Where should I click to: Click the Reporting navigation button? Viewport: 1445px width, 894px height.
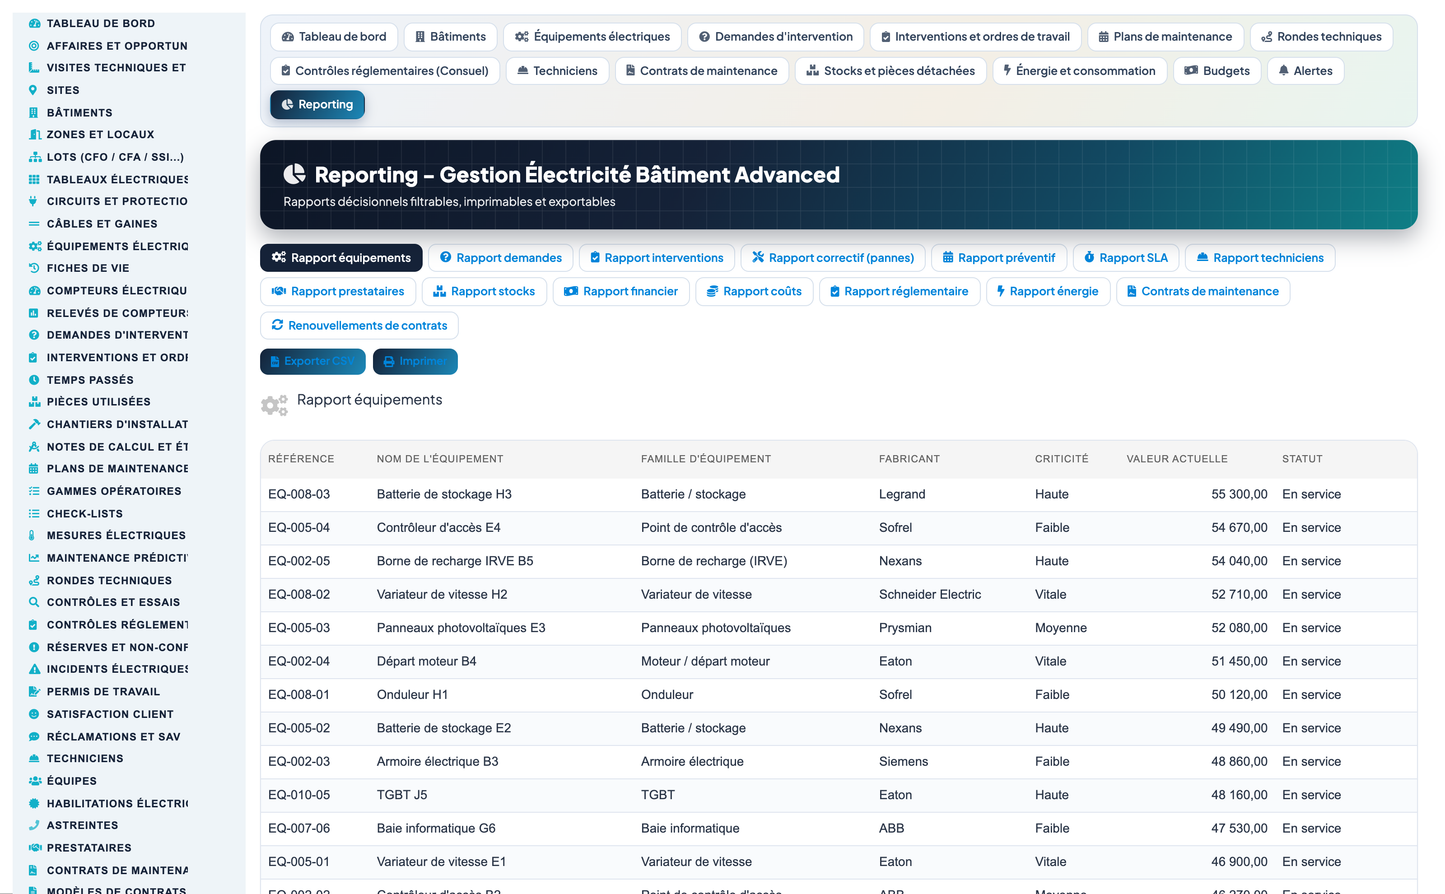pos(317,104)
